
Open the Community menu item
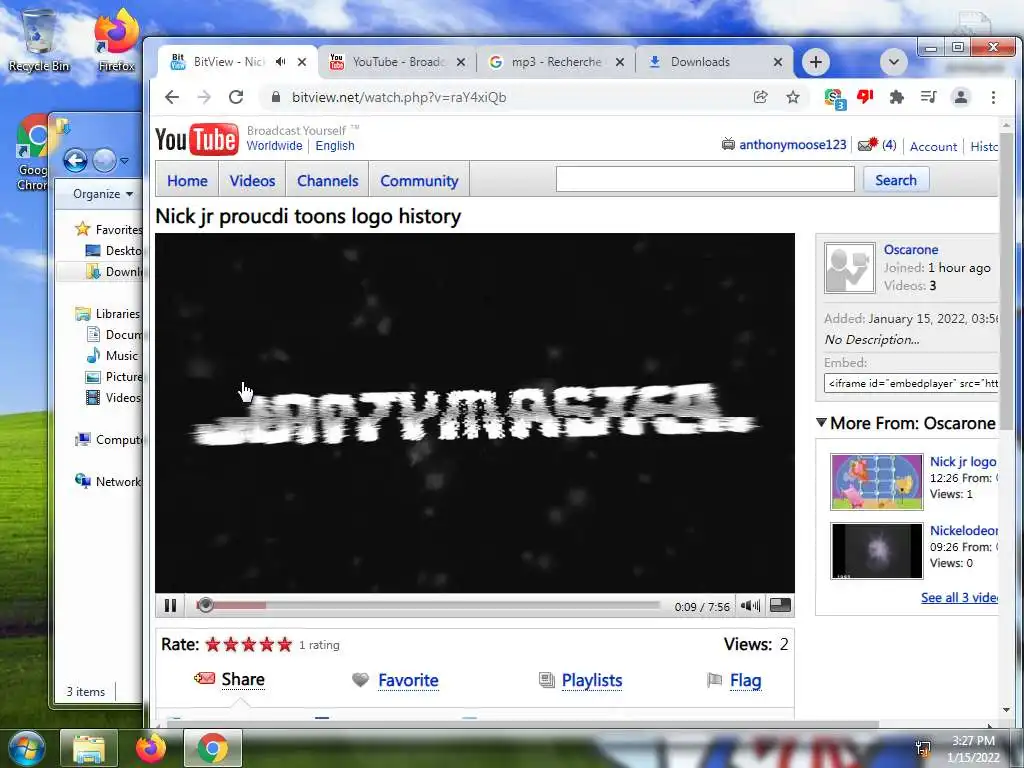(419, 180)
